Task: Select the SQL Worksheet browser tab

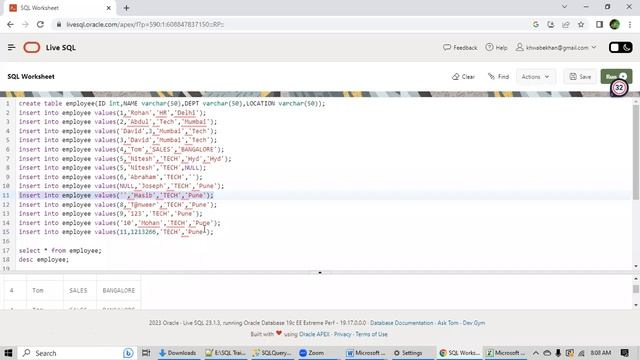Action: [59, 8]
